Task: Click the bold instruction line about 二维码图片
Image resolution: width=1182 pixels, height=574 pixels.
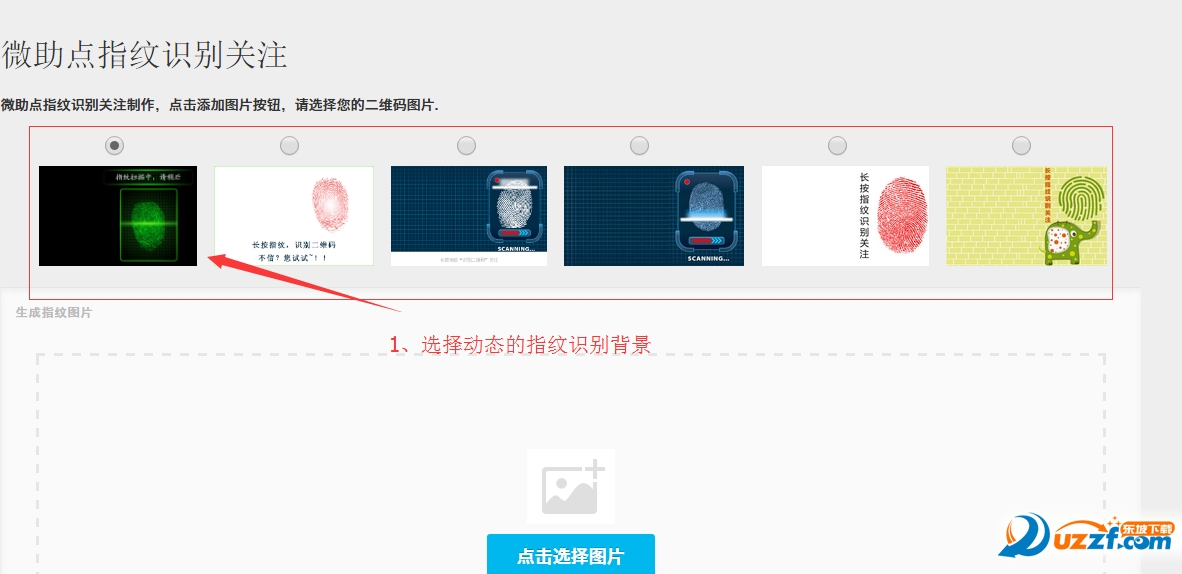Action: pos(219,106)
